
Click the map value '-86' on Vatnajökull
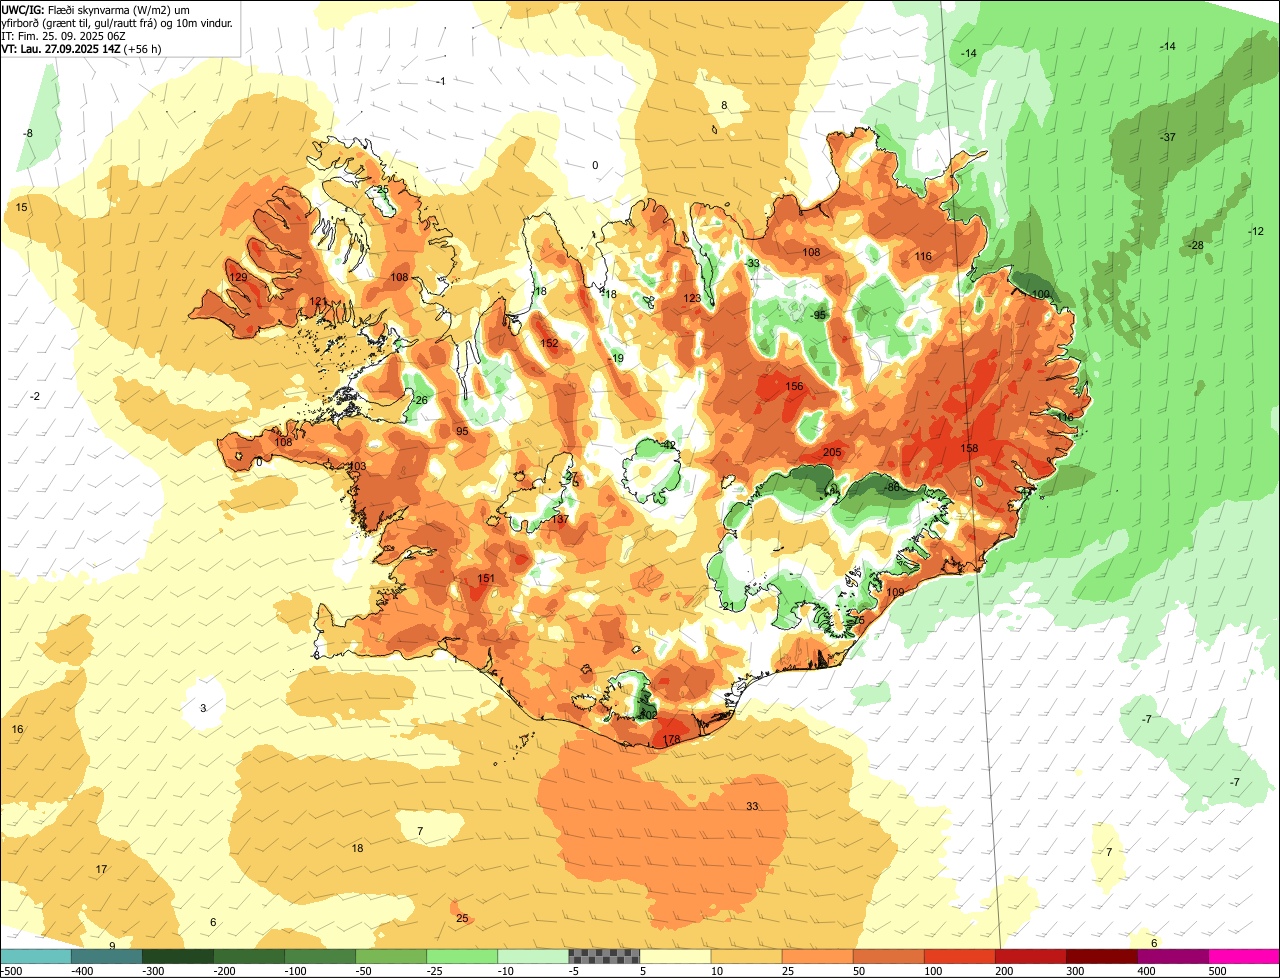coord(892,487)
